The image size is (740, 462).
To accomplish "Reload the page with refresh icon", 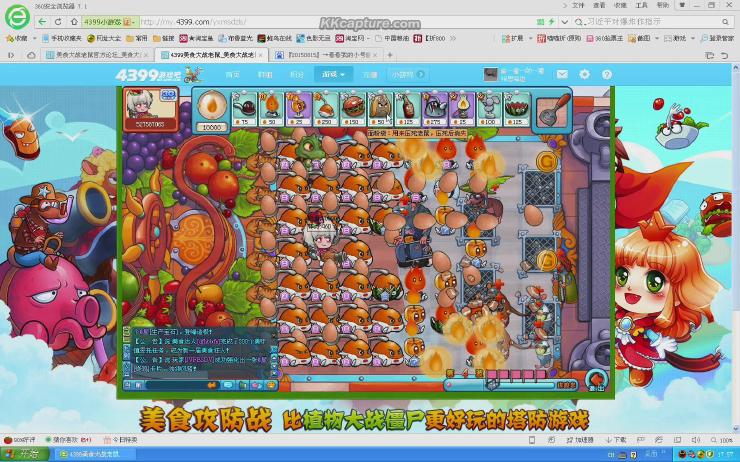I will click(58, 22).
